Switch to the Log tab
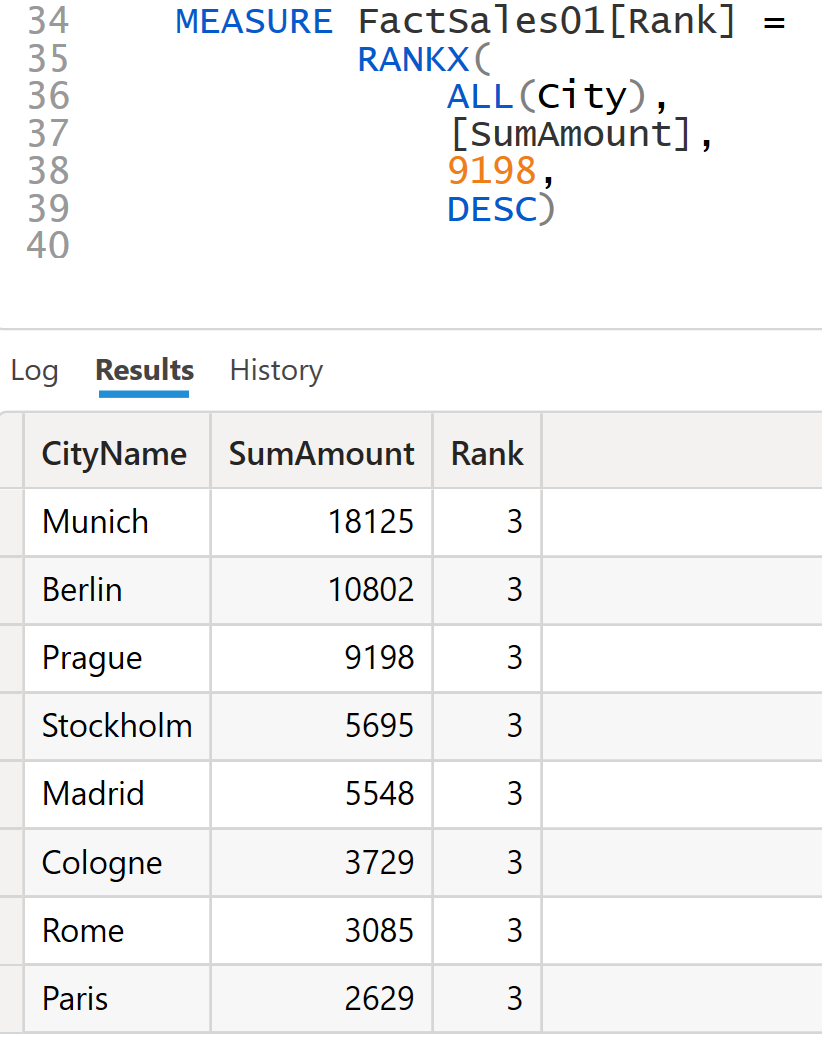 [x=34, y=371]
